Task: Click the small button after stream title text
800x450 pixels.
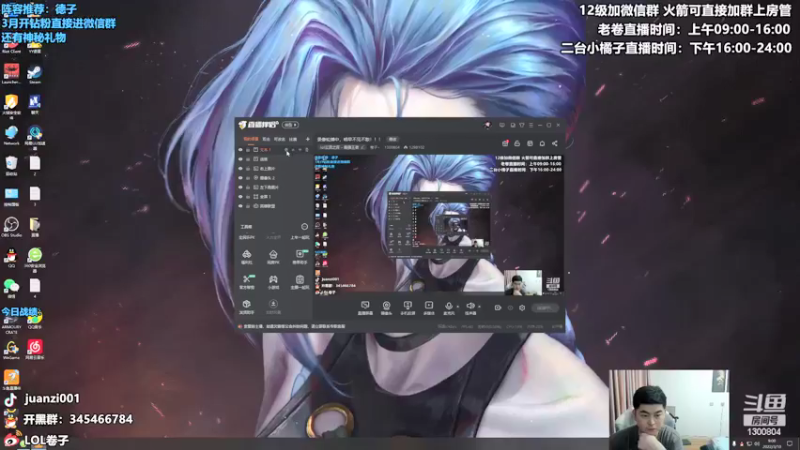Action: pyautogui.click(x=392, y=139)
